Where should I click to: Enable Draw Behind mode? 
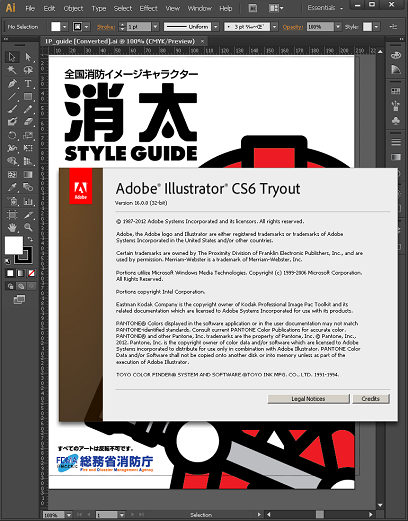pyautogui.click(x=21, y=286)
